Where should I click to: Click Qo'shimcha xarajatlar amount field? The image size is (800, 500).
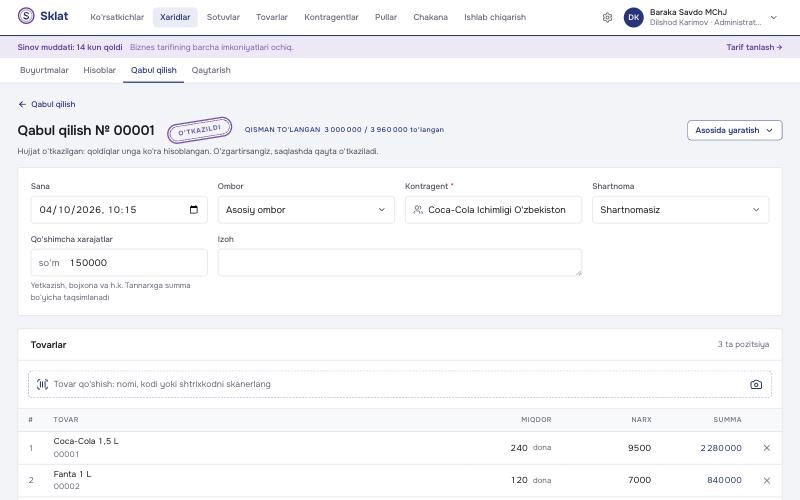[x=119, y=263]
